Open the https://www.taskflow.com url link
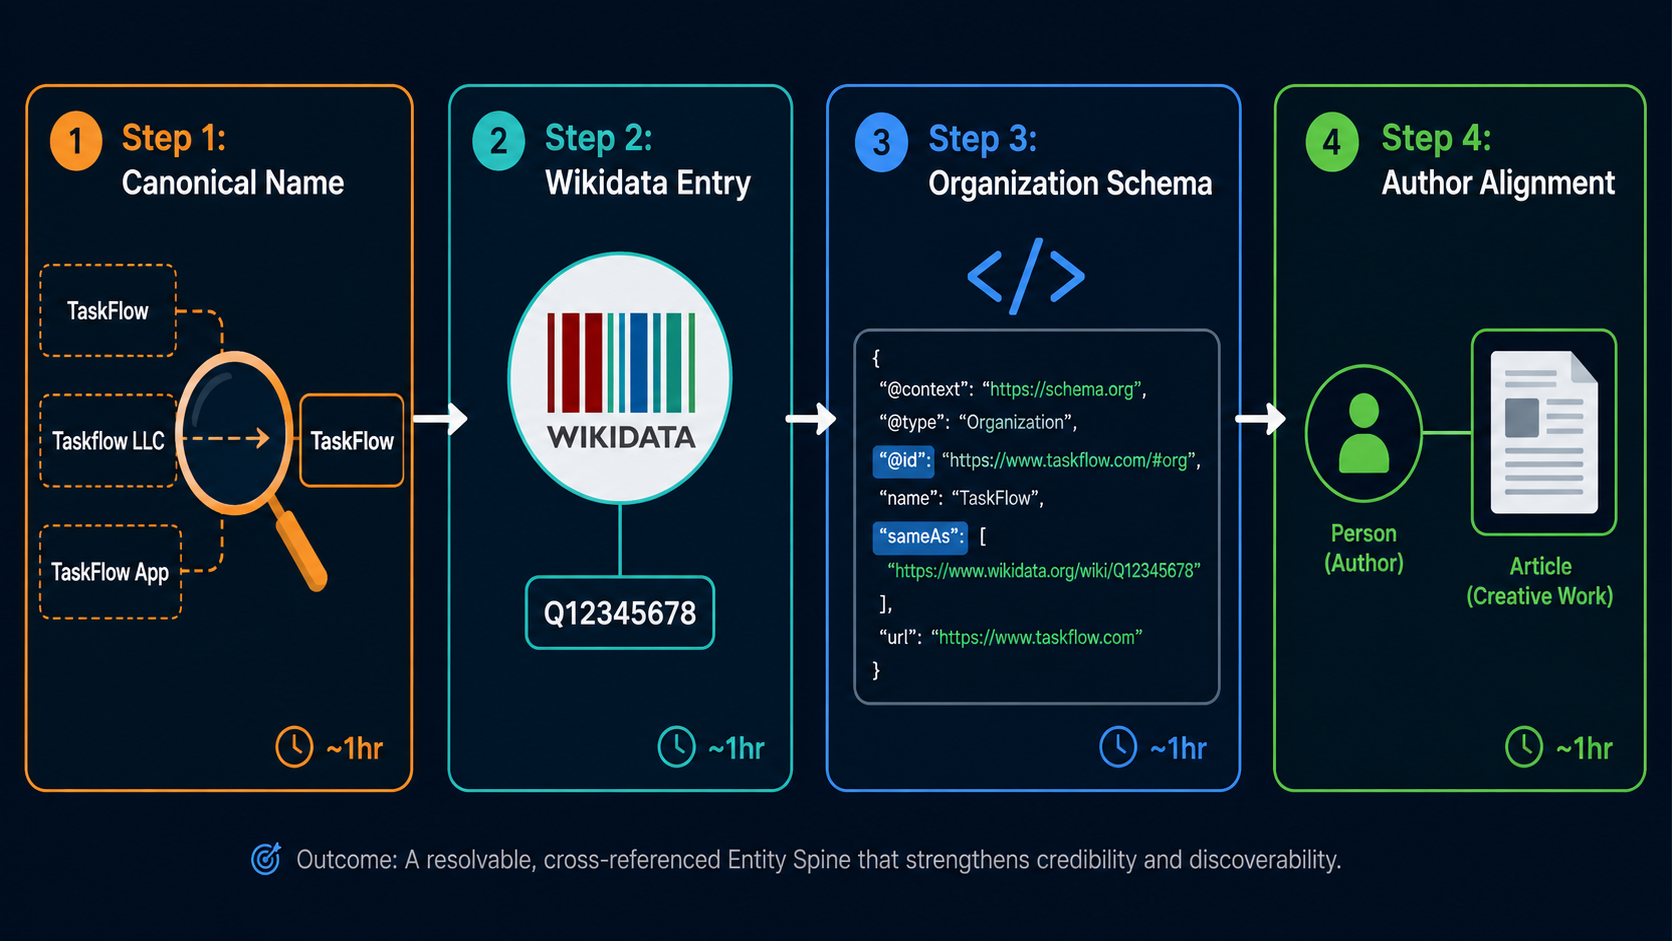 (x=1036, y=637)
